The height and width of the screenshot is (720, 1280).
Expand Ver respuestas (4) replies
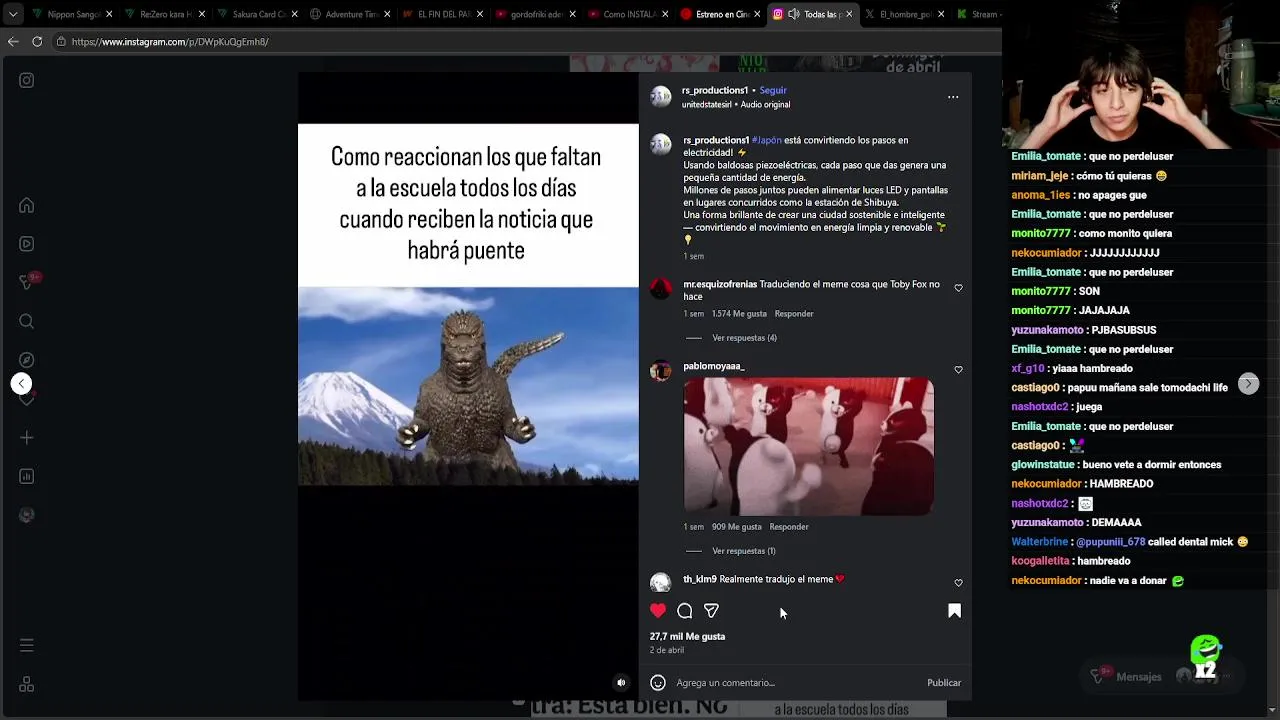[x=744, y=338]
